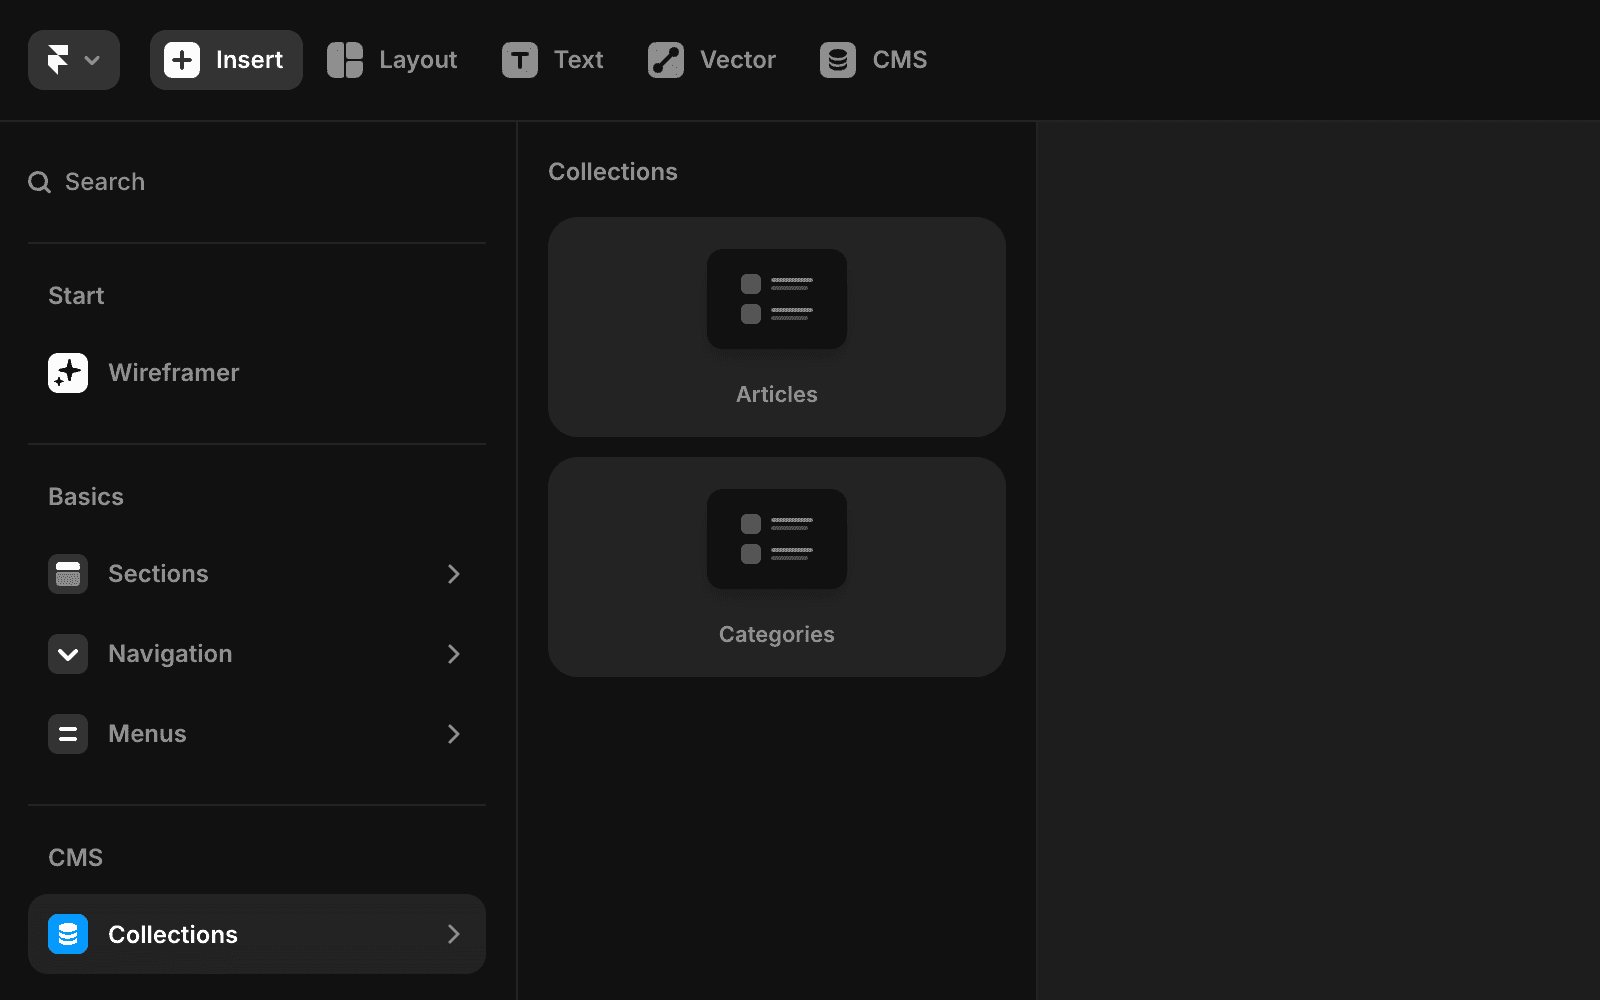Click the Layout panel icon
This screenshot has height=1000, width=1600.
tap(345, 60)
